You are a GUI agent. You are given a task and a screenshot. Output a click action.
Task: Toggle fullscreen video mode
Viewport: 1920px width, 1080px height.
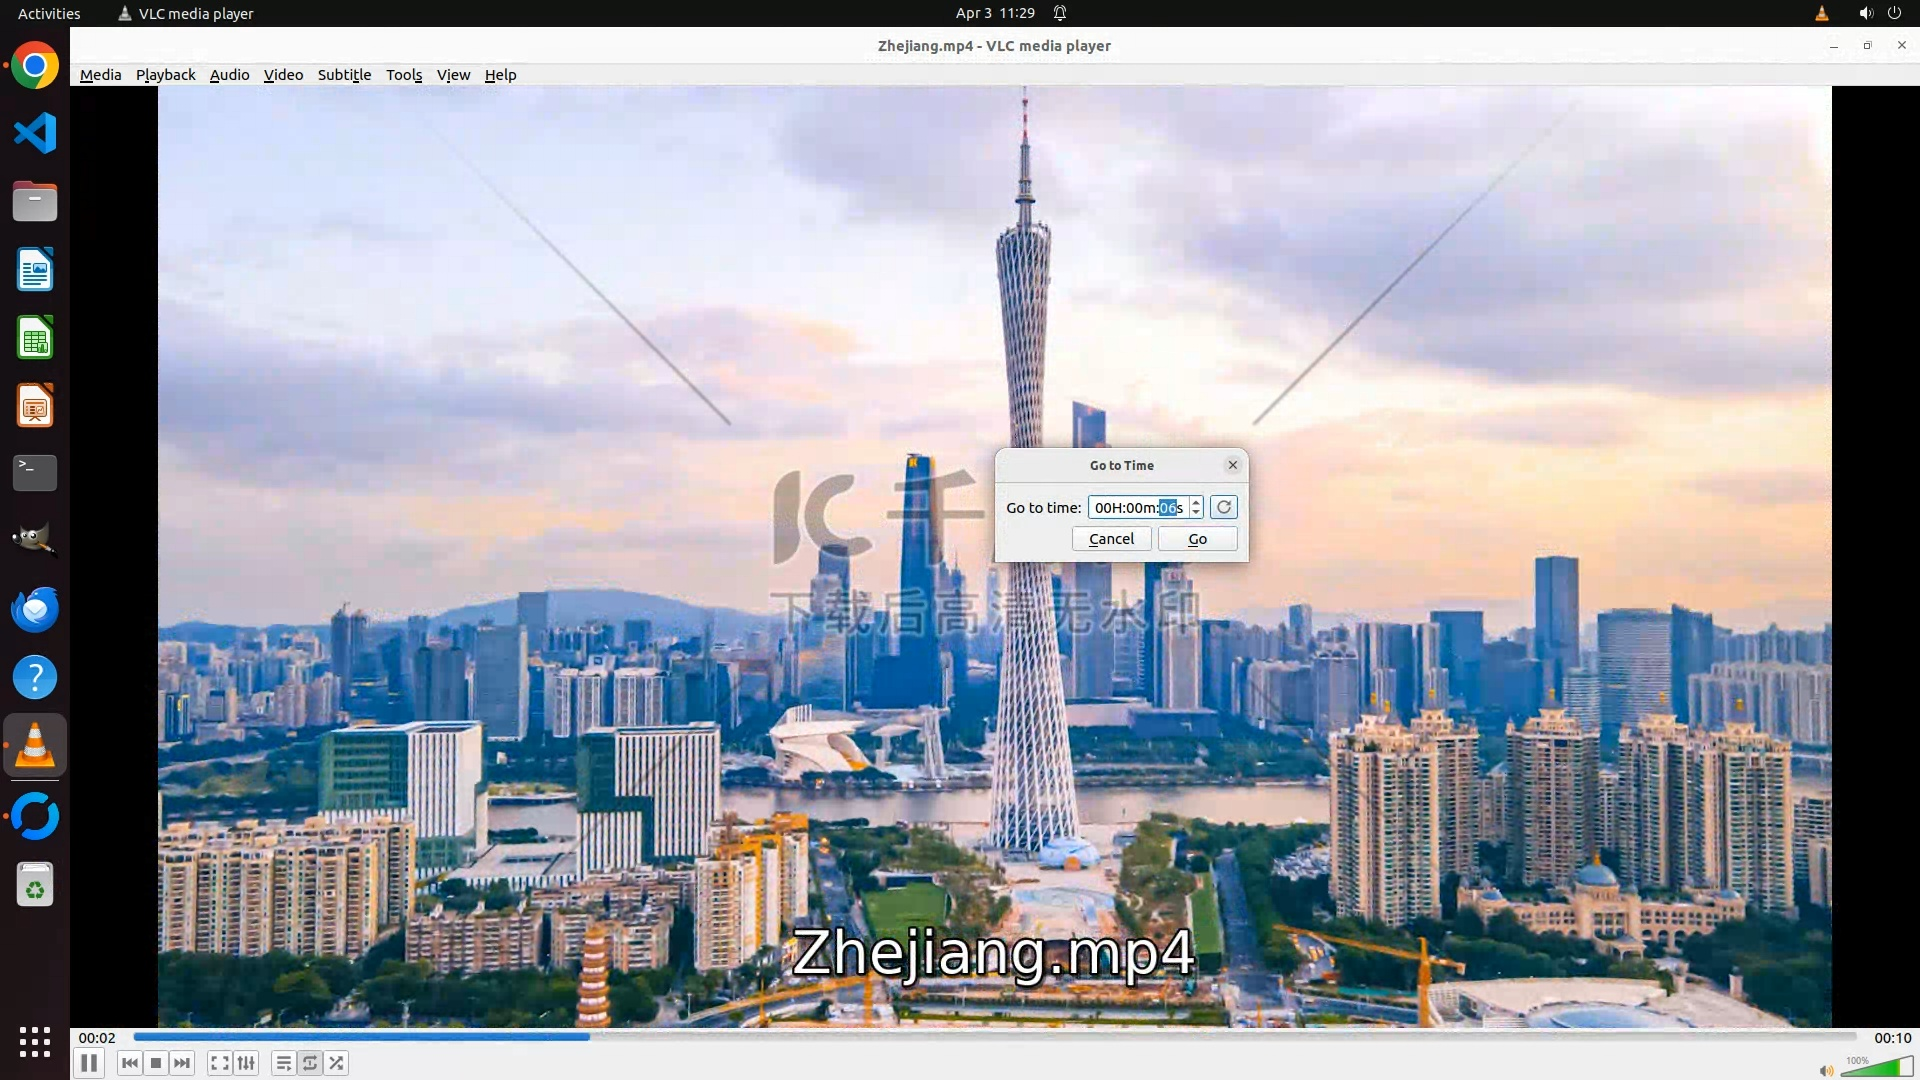pyautogui.click(x=220, y=1063)
